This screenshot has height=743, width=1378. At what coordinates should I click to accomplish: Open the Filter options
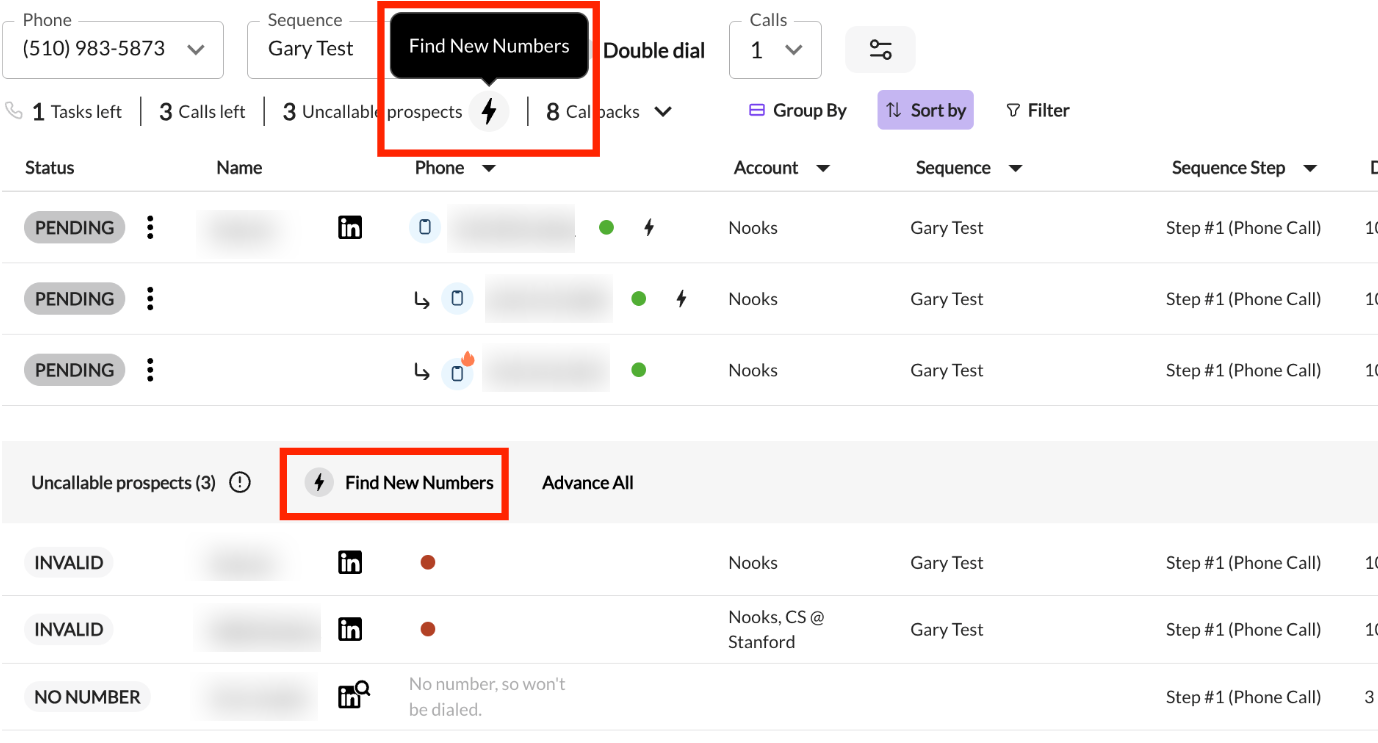pyautogui.click(x=1038, y=110)
